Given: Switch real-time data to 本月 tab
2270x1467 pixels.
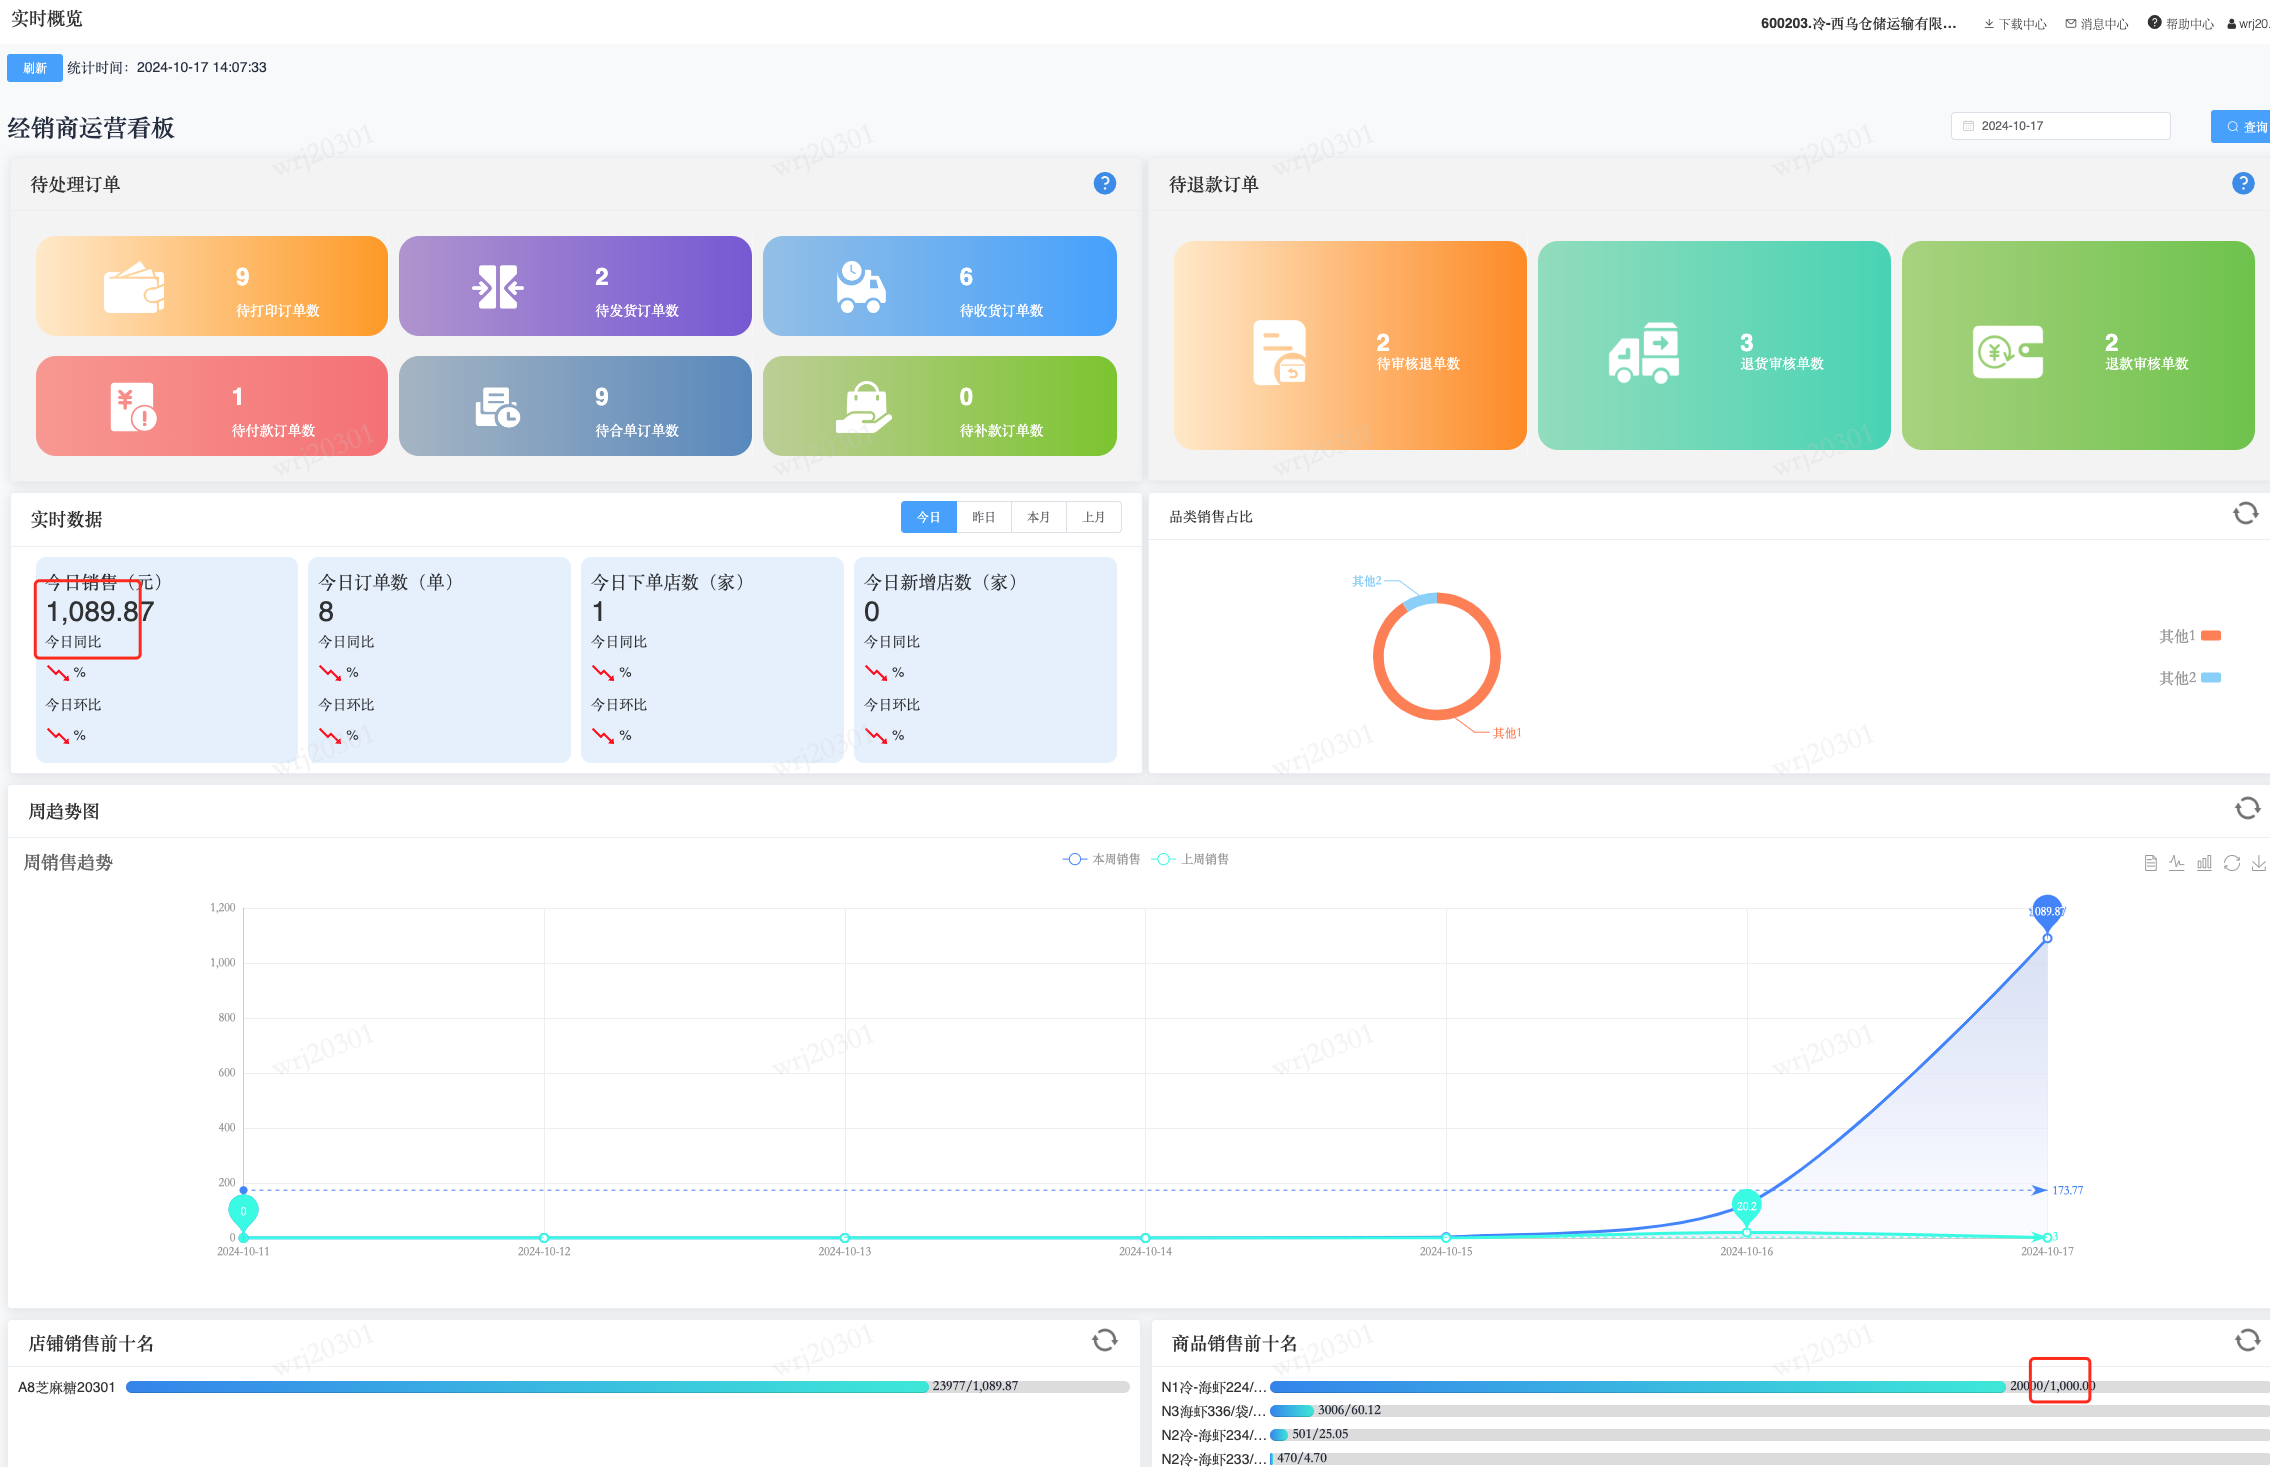Looking at the screenshot, I should point(1038,517).
